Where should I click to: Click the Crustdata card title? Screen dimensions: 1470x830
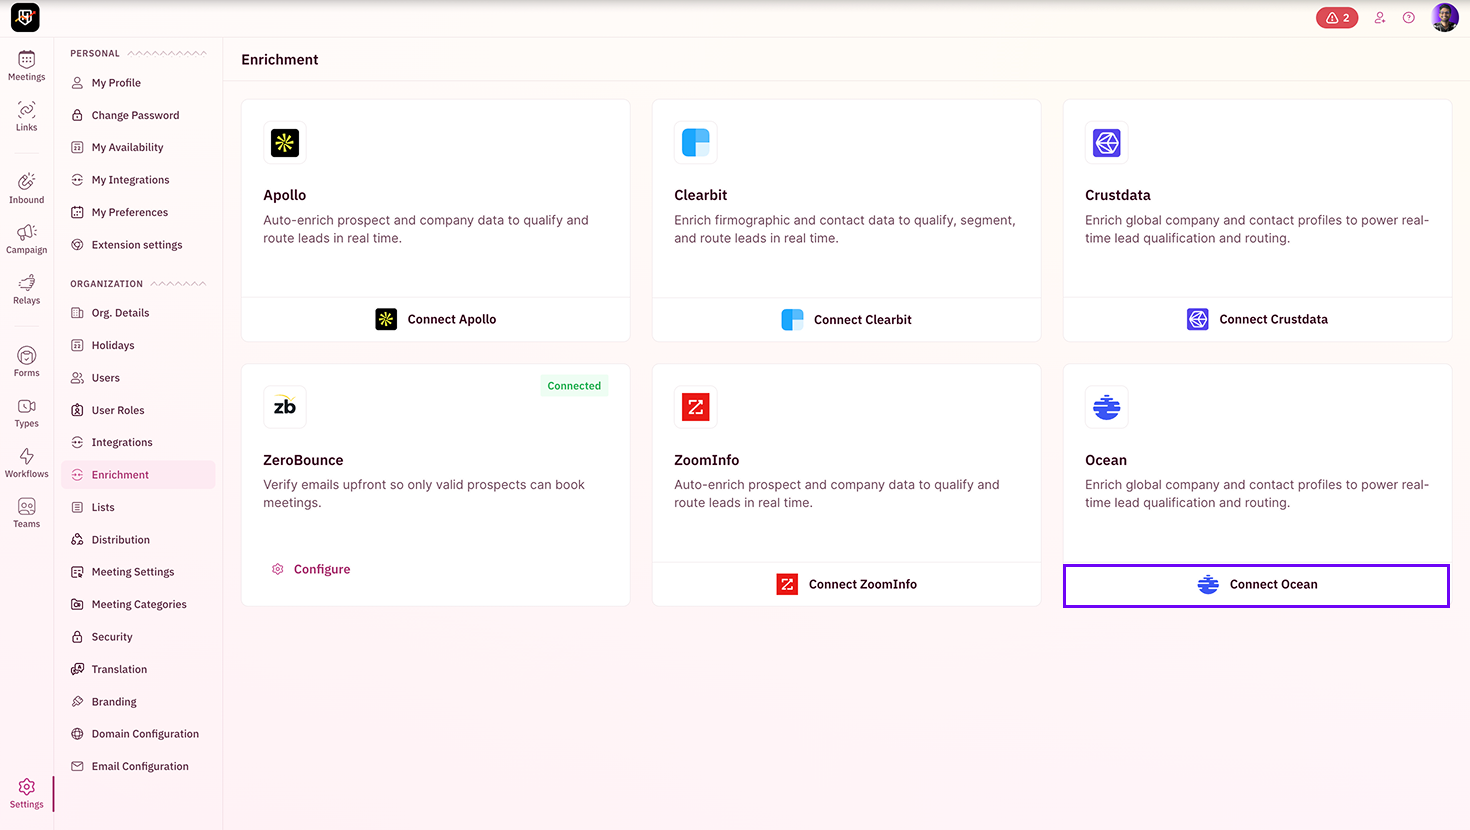pyautogui.click(x=1118, y=195)
